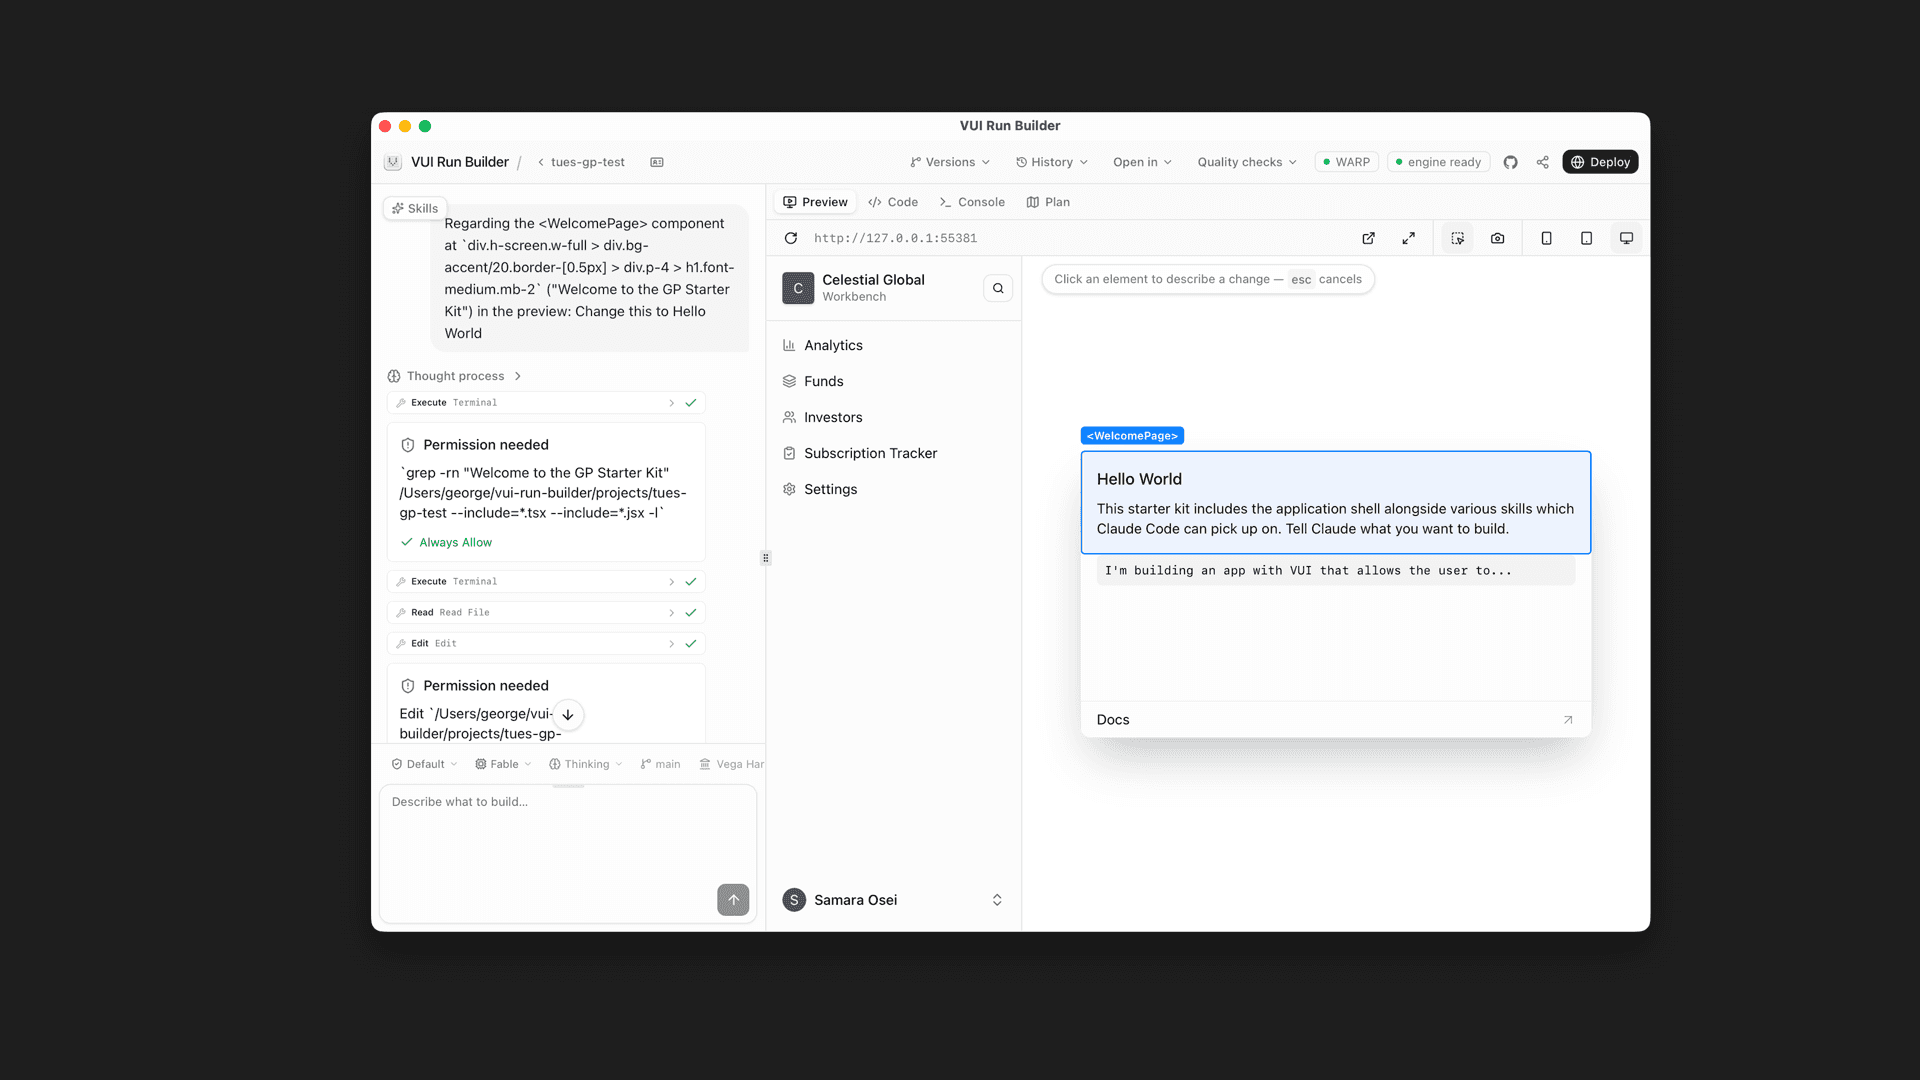Open the Docs link in the welcome card
The height and width of the screenshot is (1080, 1920).
(1335, 720)
